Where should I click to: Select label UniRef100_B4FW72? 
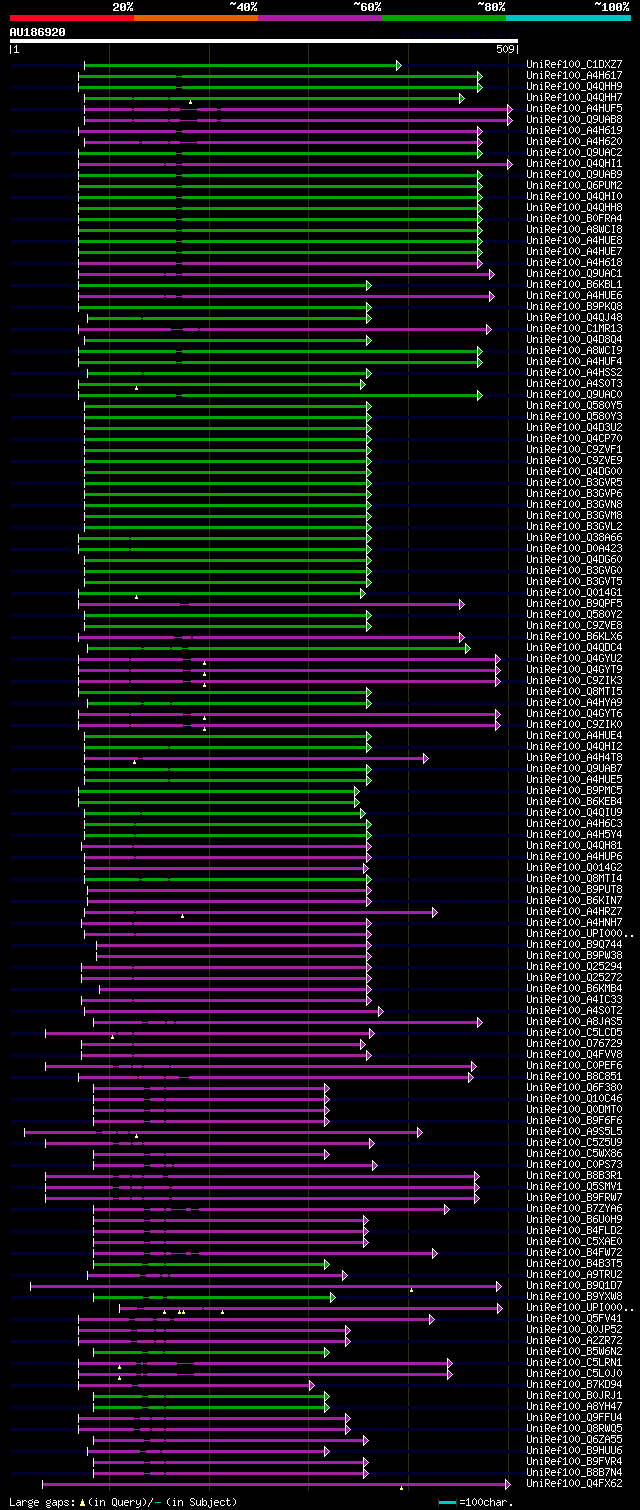(574, 1253)
